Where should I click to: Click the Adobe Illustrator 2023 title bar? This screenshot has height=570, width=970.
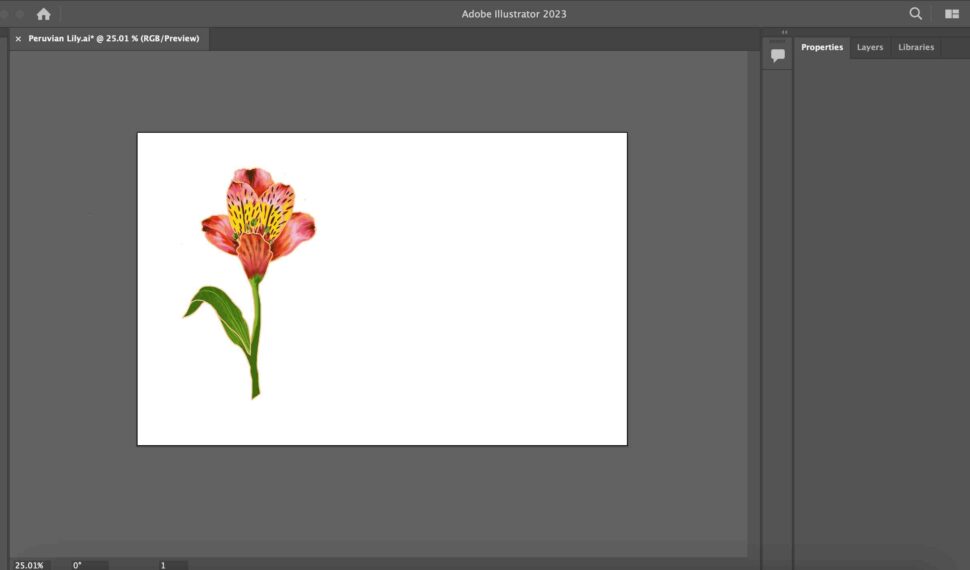[x=513, y=14]
